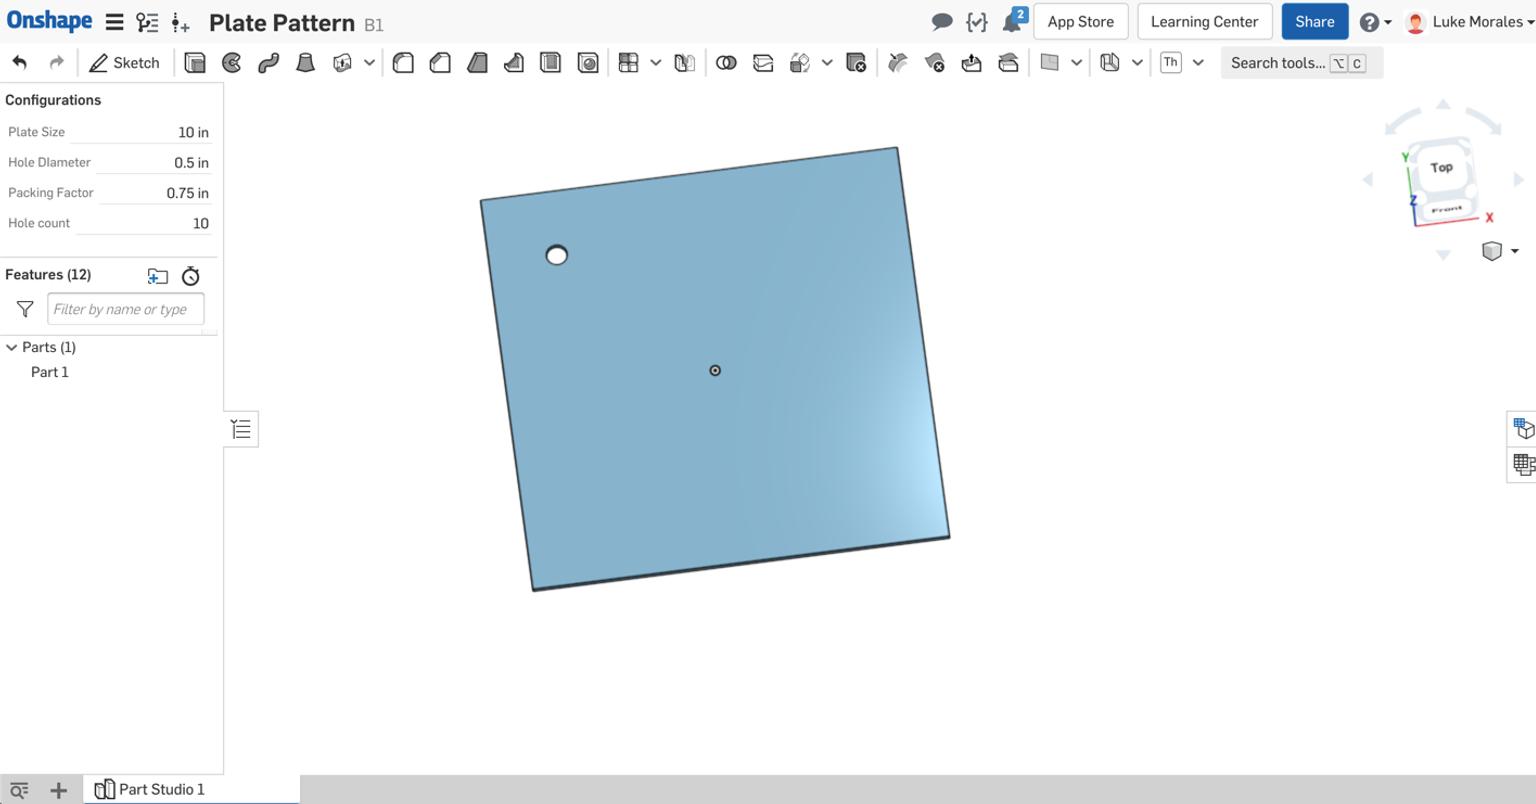This screenshot has width=1536, height=804.
Task: Select the Revolve tool
Action: 232,62
